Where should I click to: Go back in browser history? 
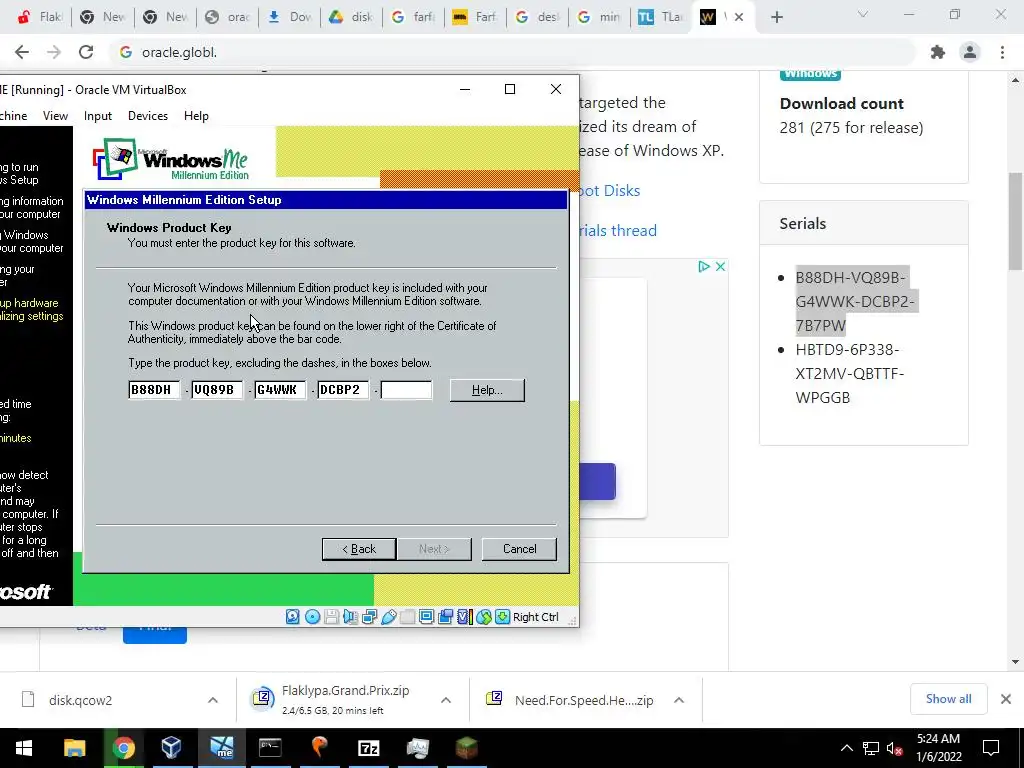point(22,52)
